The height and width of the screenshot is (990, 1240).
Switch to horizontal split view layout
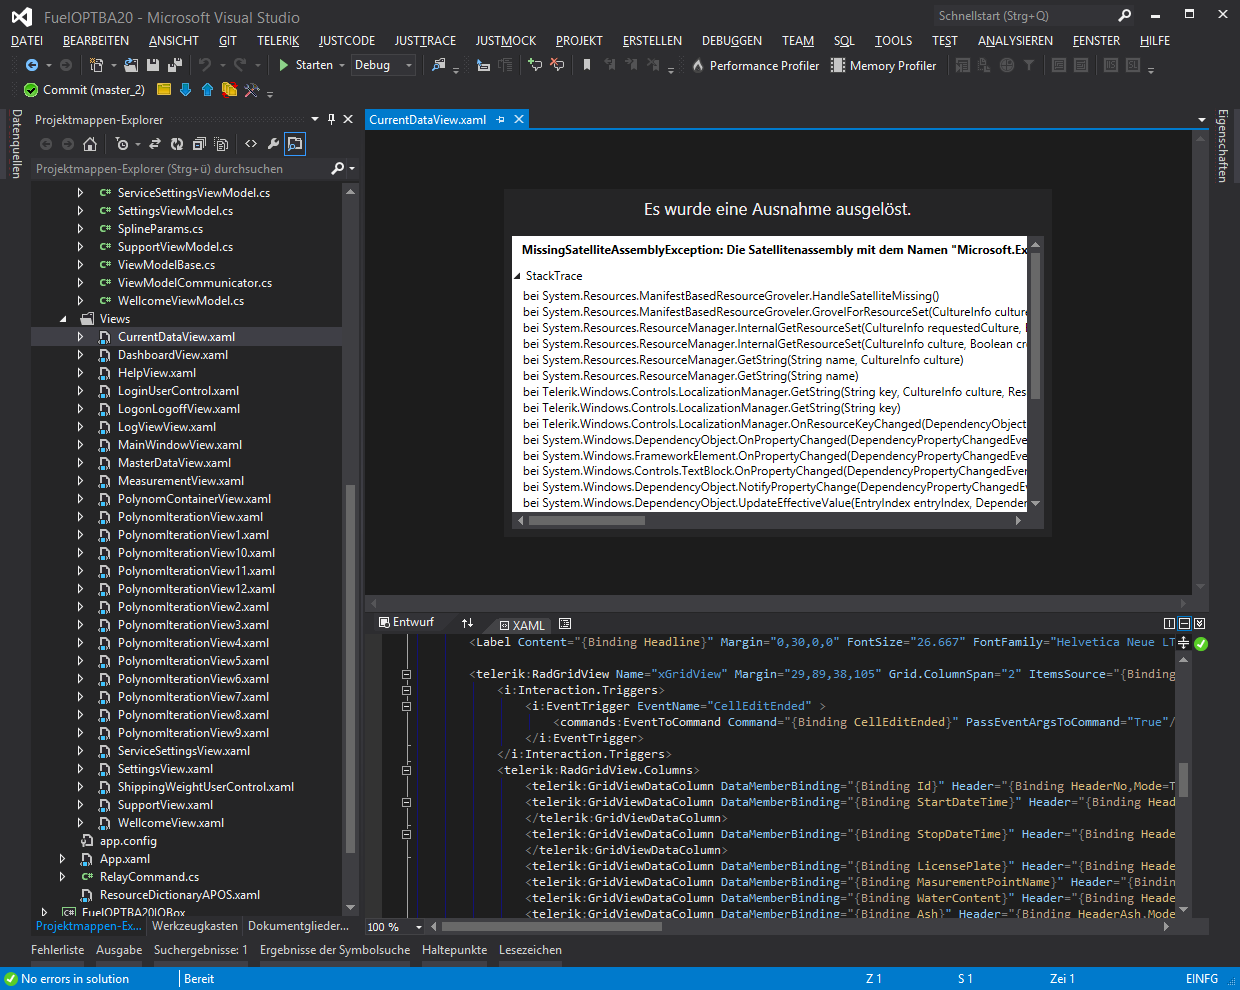pos(1184,623)
